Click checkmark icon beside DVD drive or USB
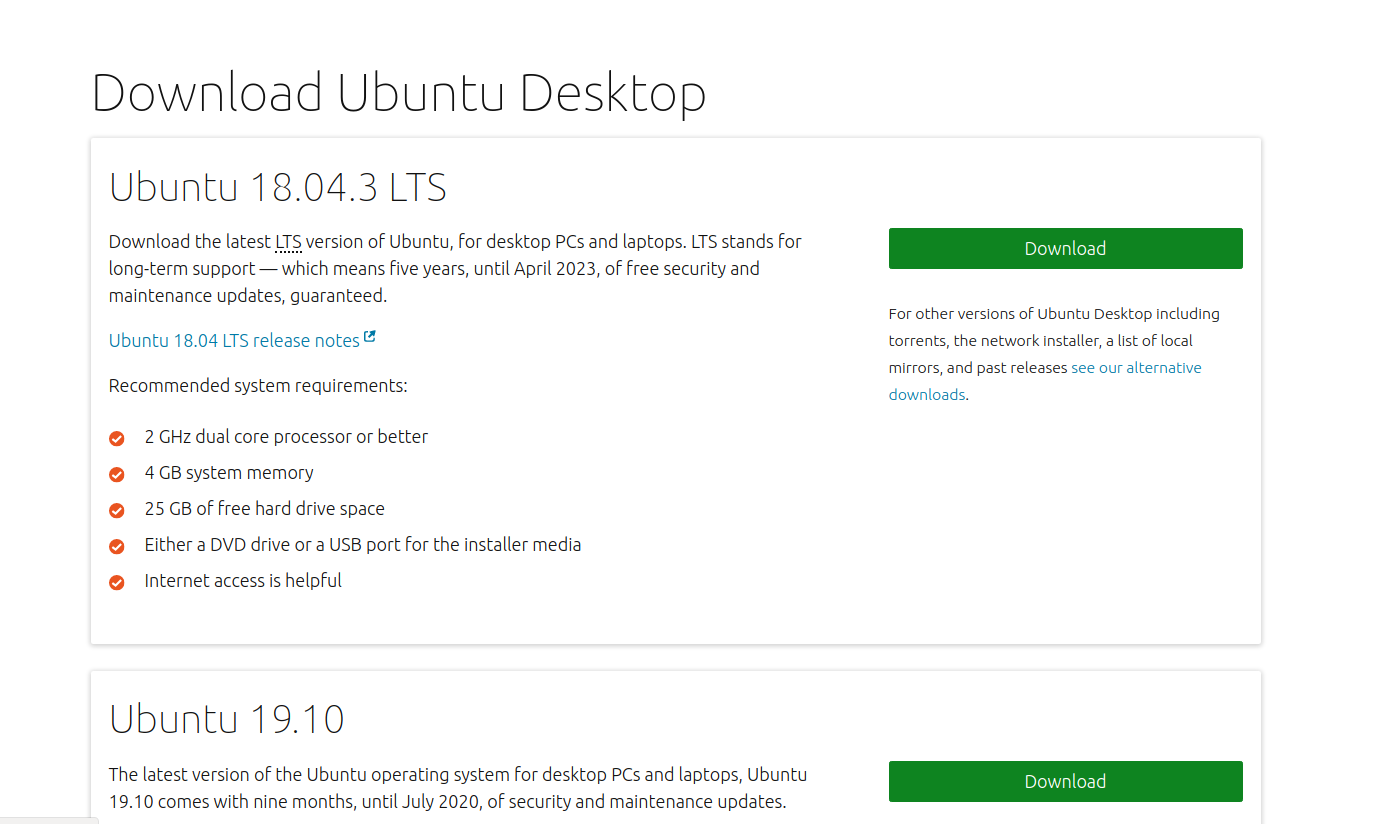The width and height of the screenshot is (1393, 824). (117, 546)
